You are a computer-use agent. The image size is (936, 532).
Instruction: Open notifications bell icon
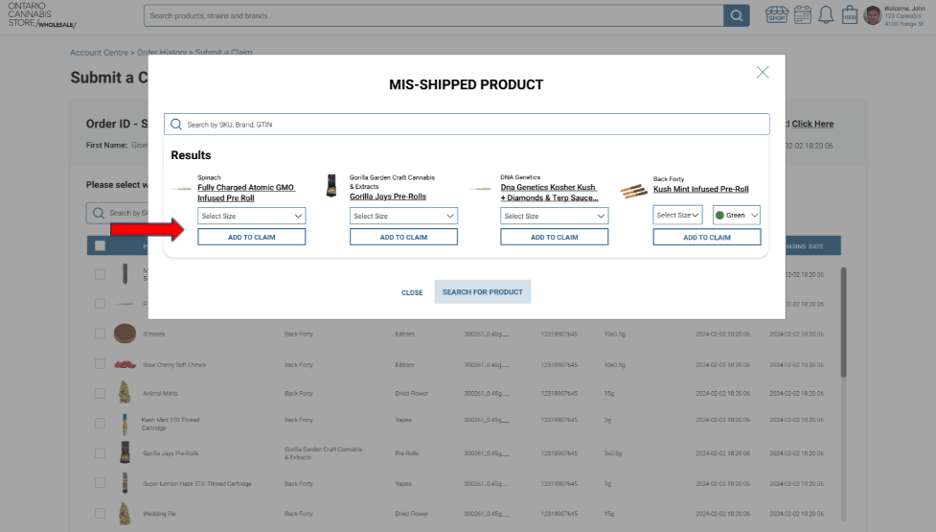826,15
